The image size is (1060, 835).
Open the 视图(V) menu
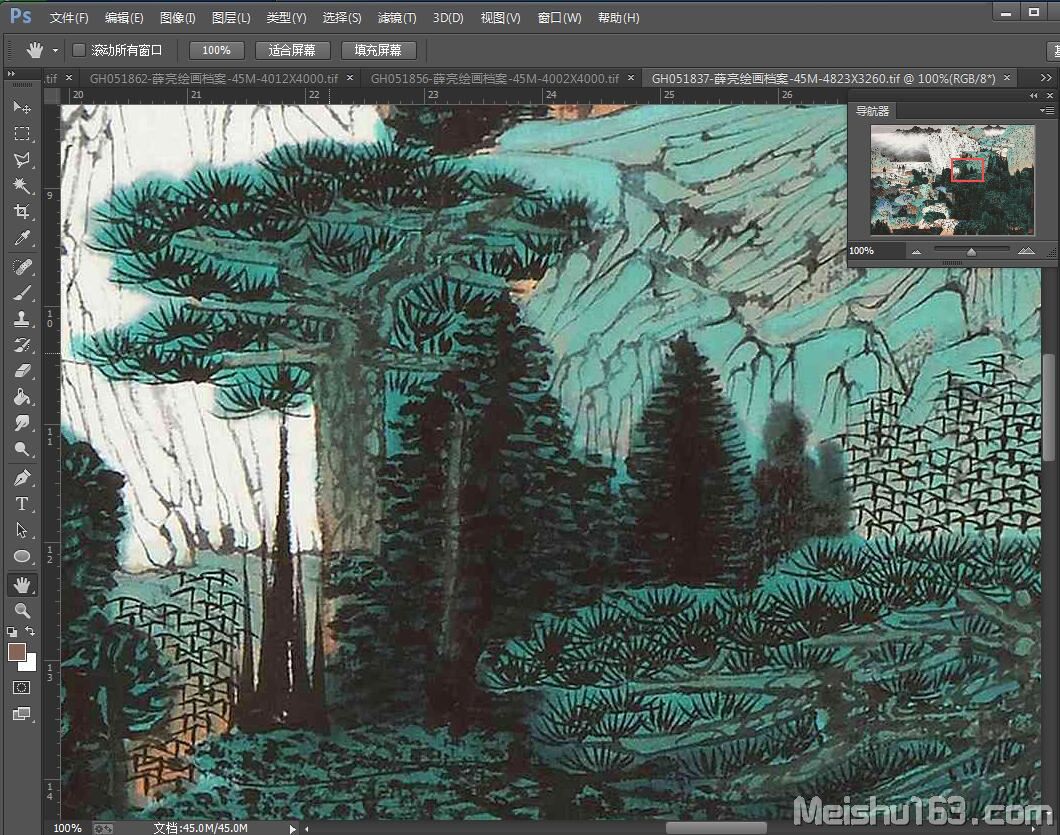500,18
